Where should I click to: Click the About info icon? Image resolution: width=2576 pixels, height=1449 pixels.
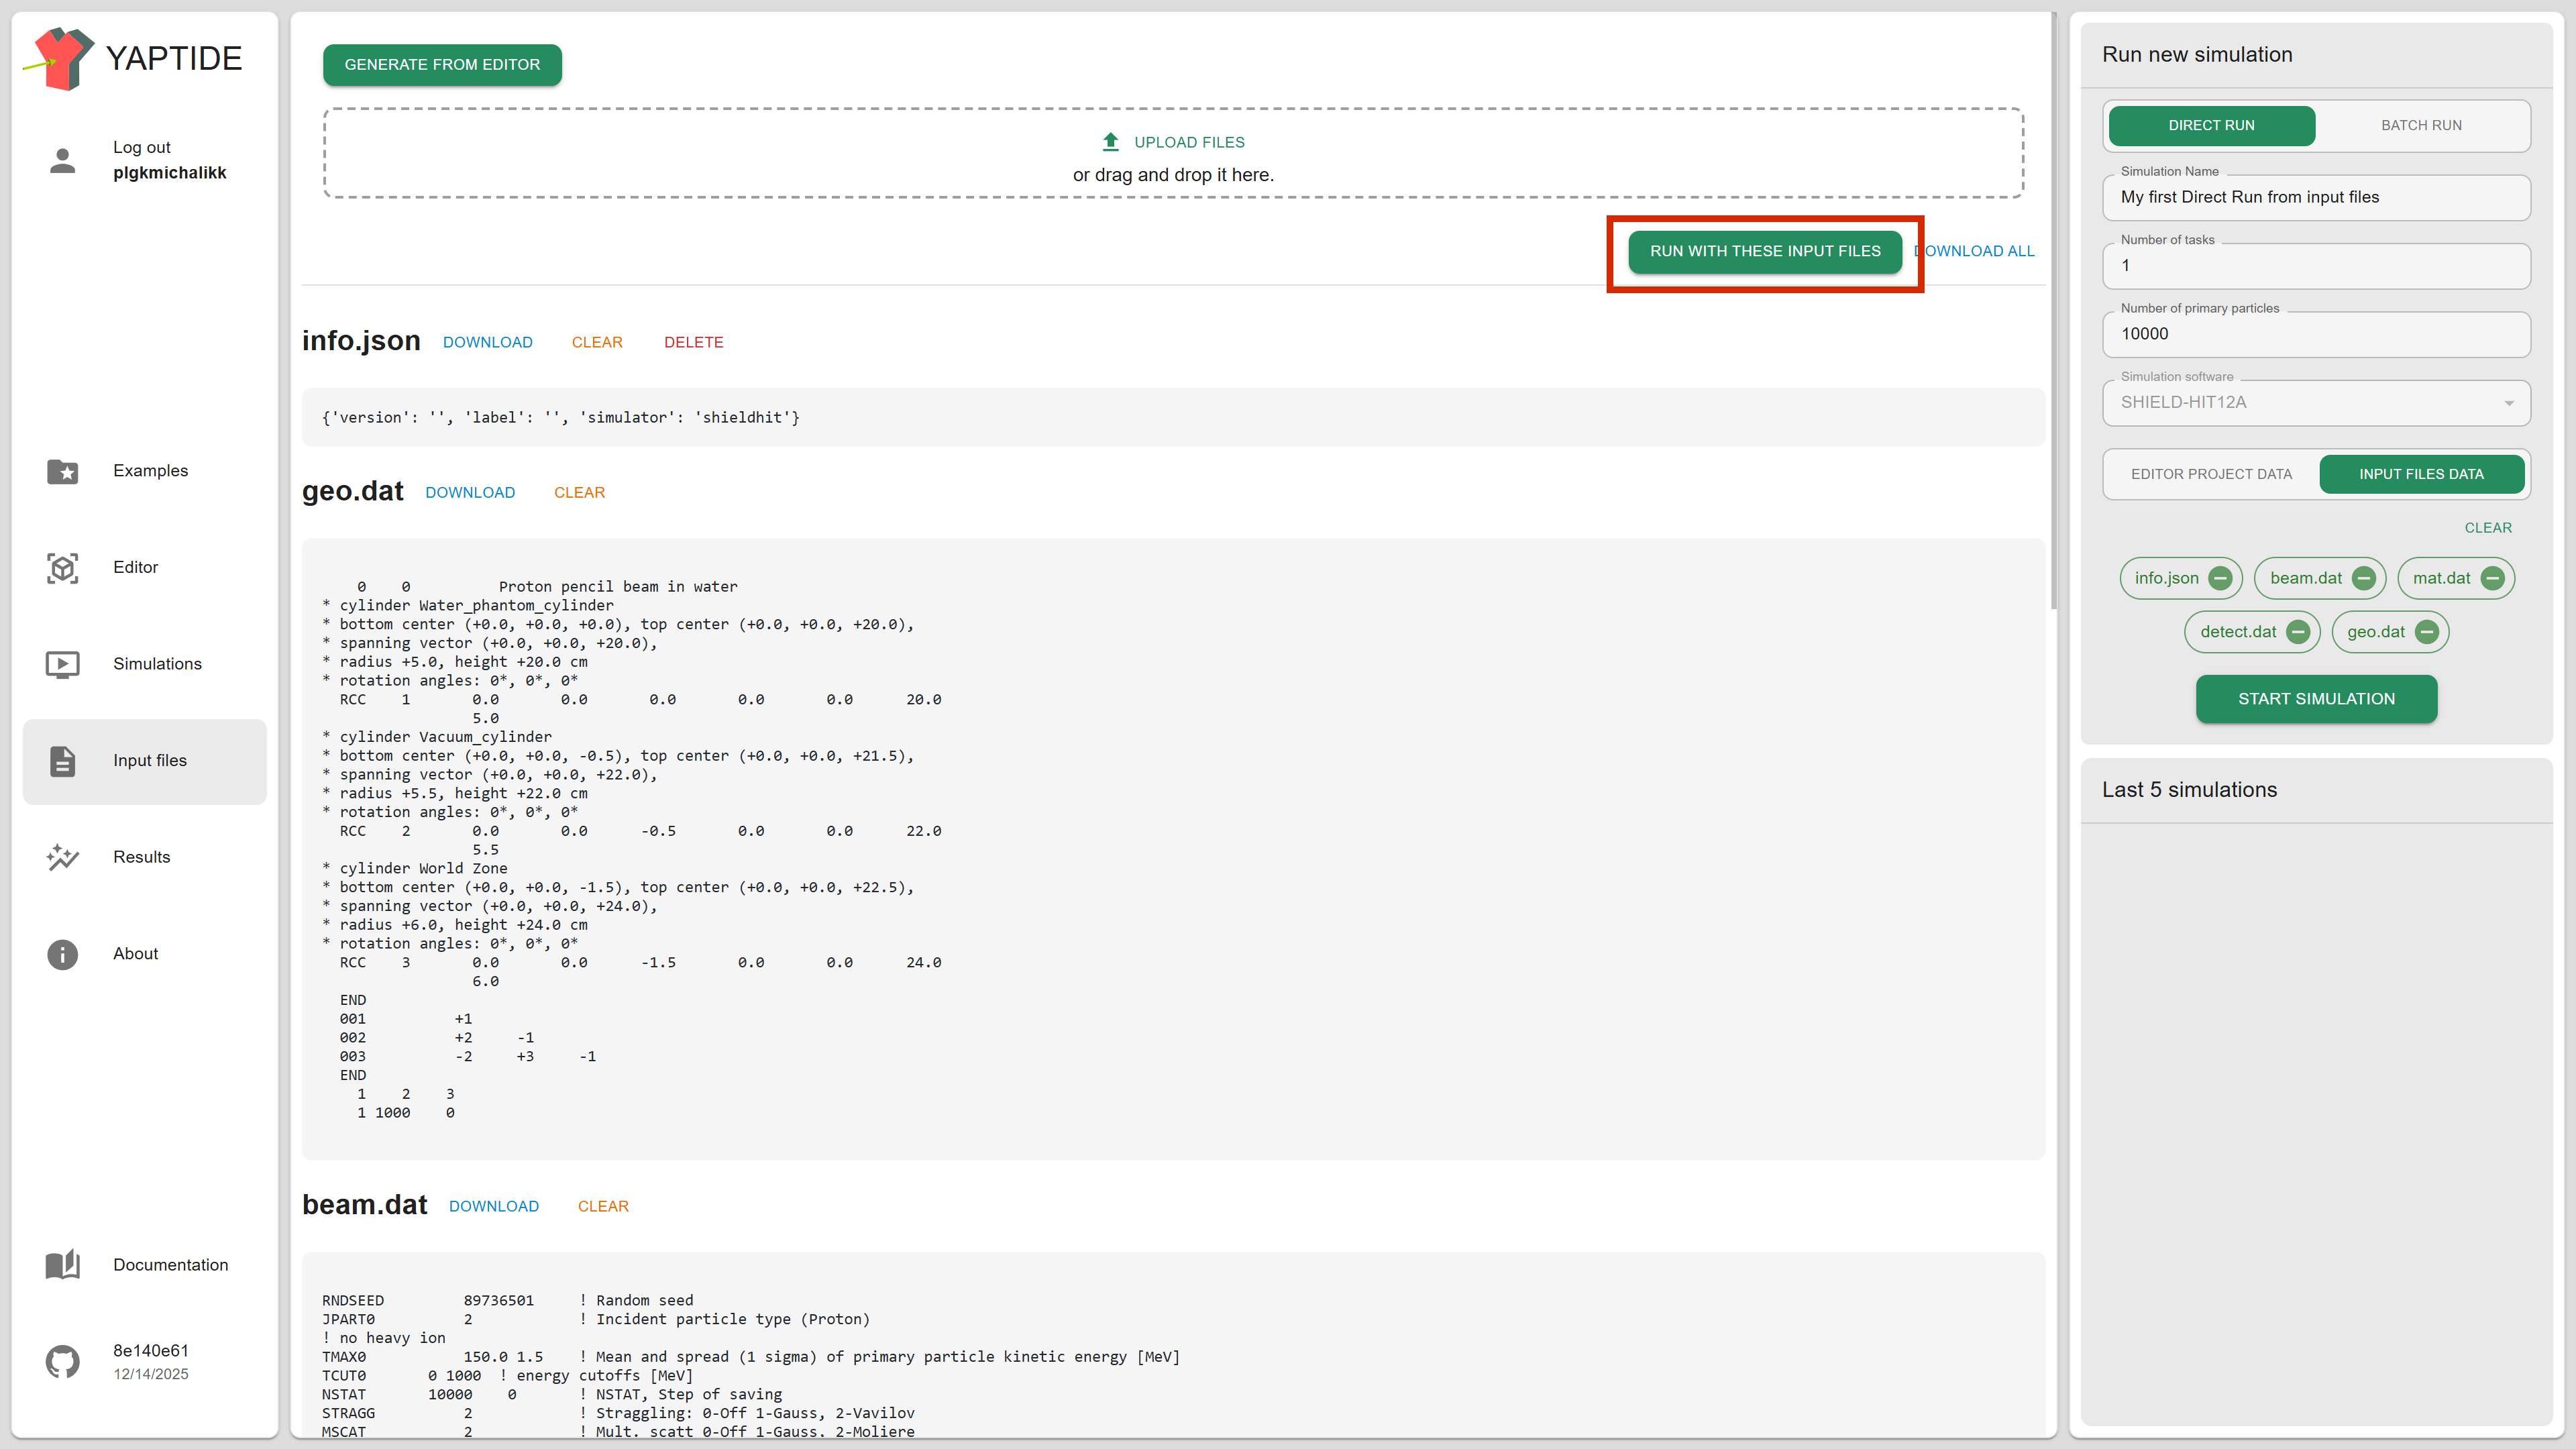(62, 954)
